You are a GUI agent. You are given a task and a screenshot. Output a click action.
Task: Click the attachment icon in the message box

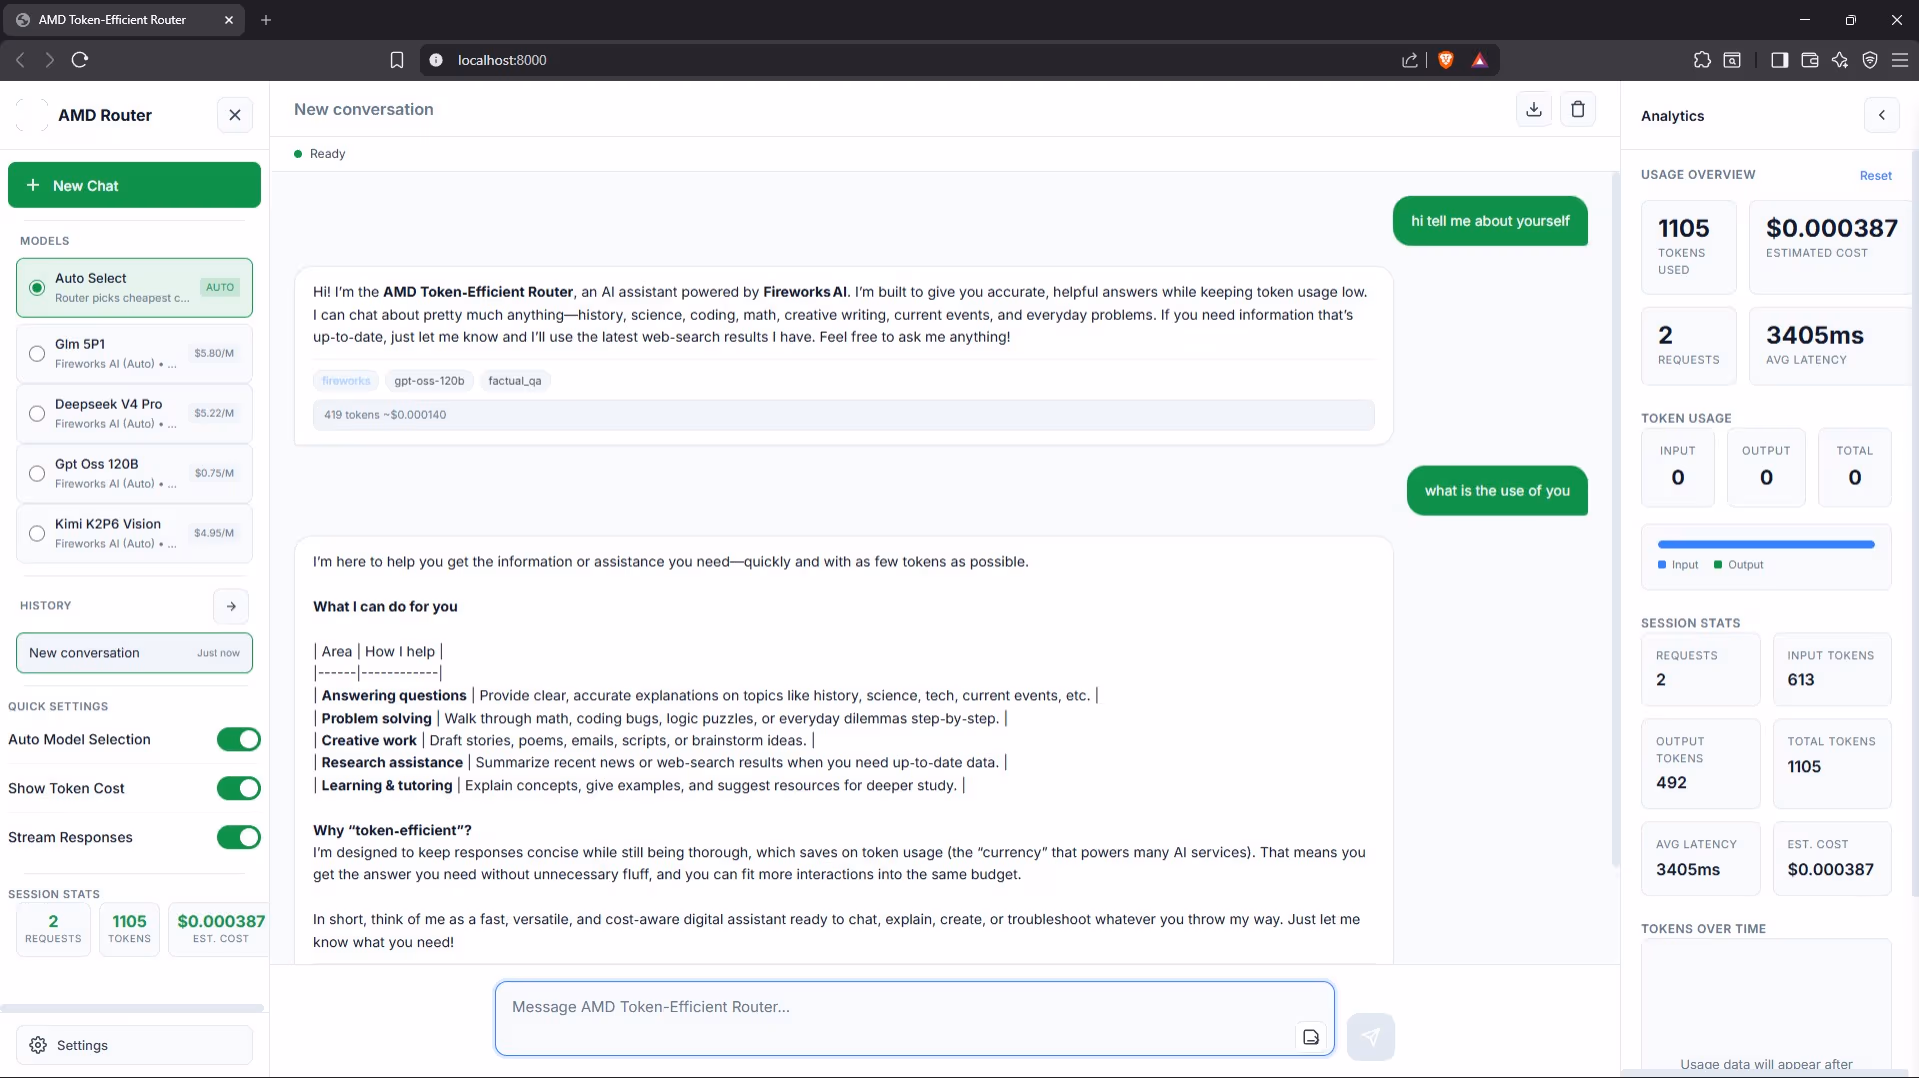(x=1311, y=1037)
